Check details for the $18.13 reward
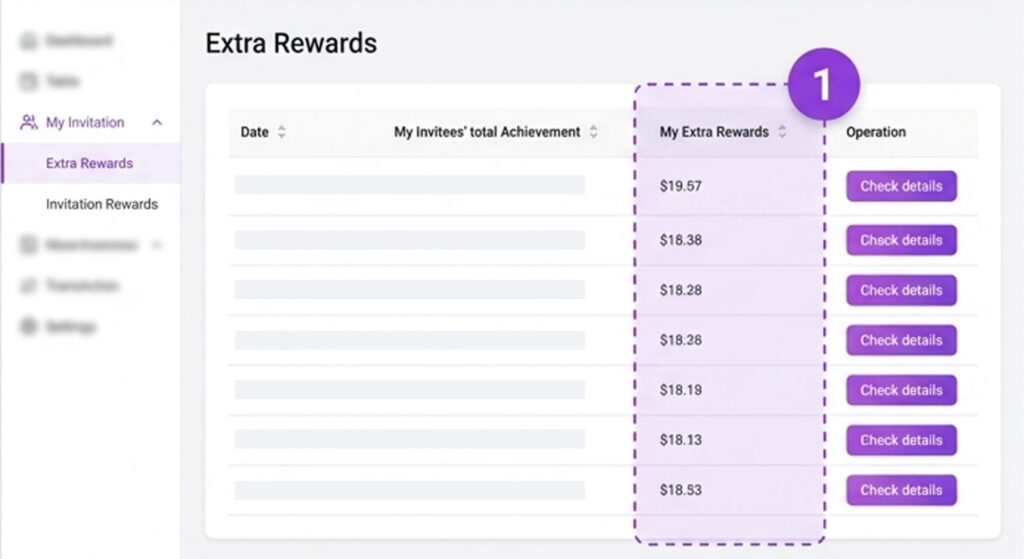This screenshot has height=559, width=1024. (x=901, y=440)
